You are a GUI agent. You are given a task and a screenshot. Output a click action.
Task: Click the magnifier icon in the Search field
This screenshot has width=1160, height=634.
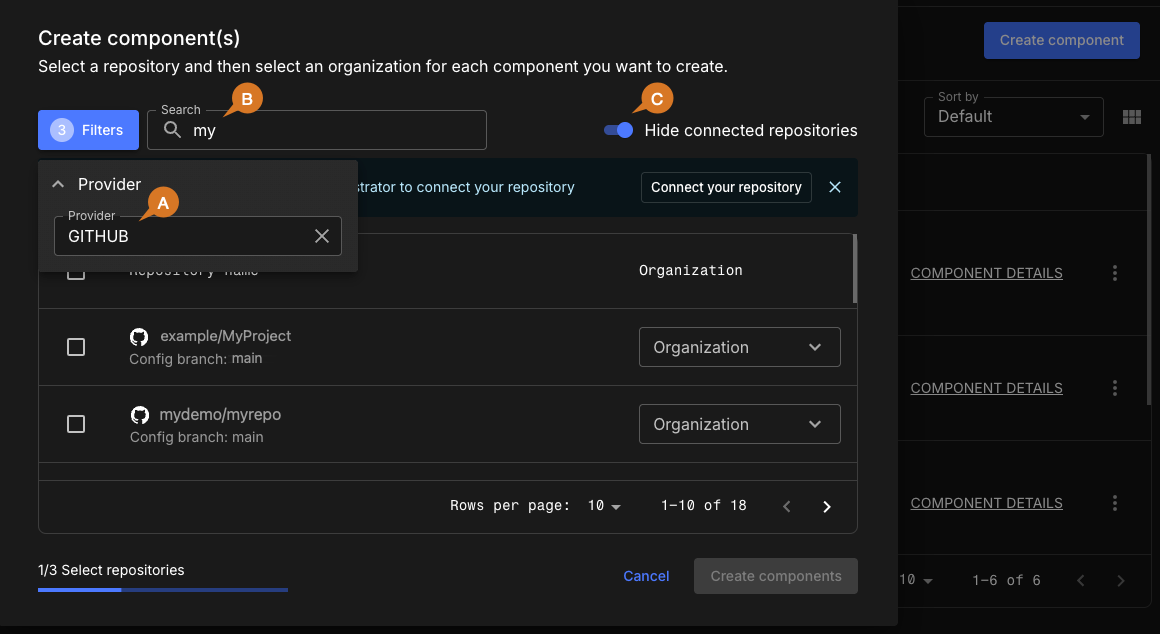[171, 130]
